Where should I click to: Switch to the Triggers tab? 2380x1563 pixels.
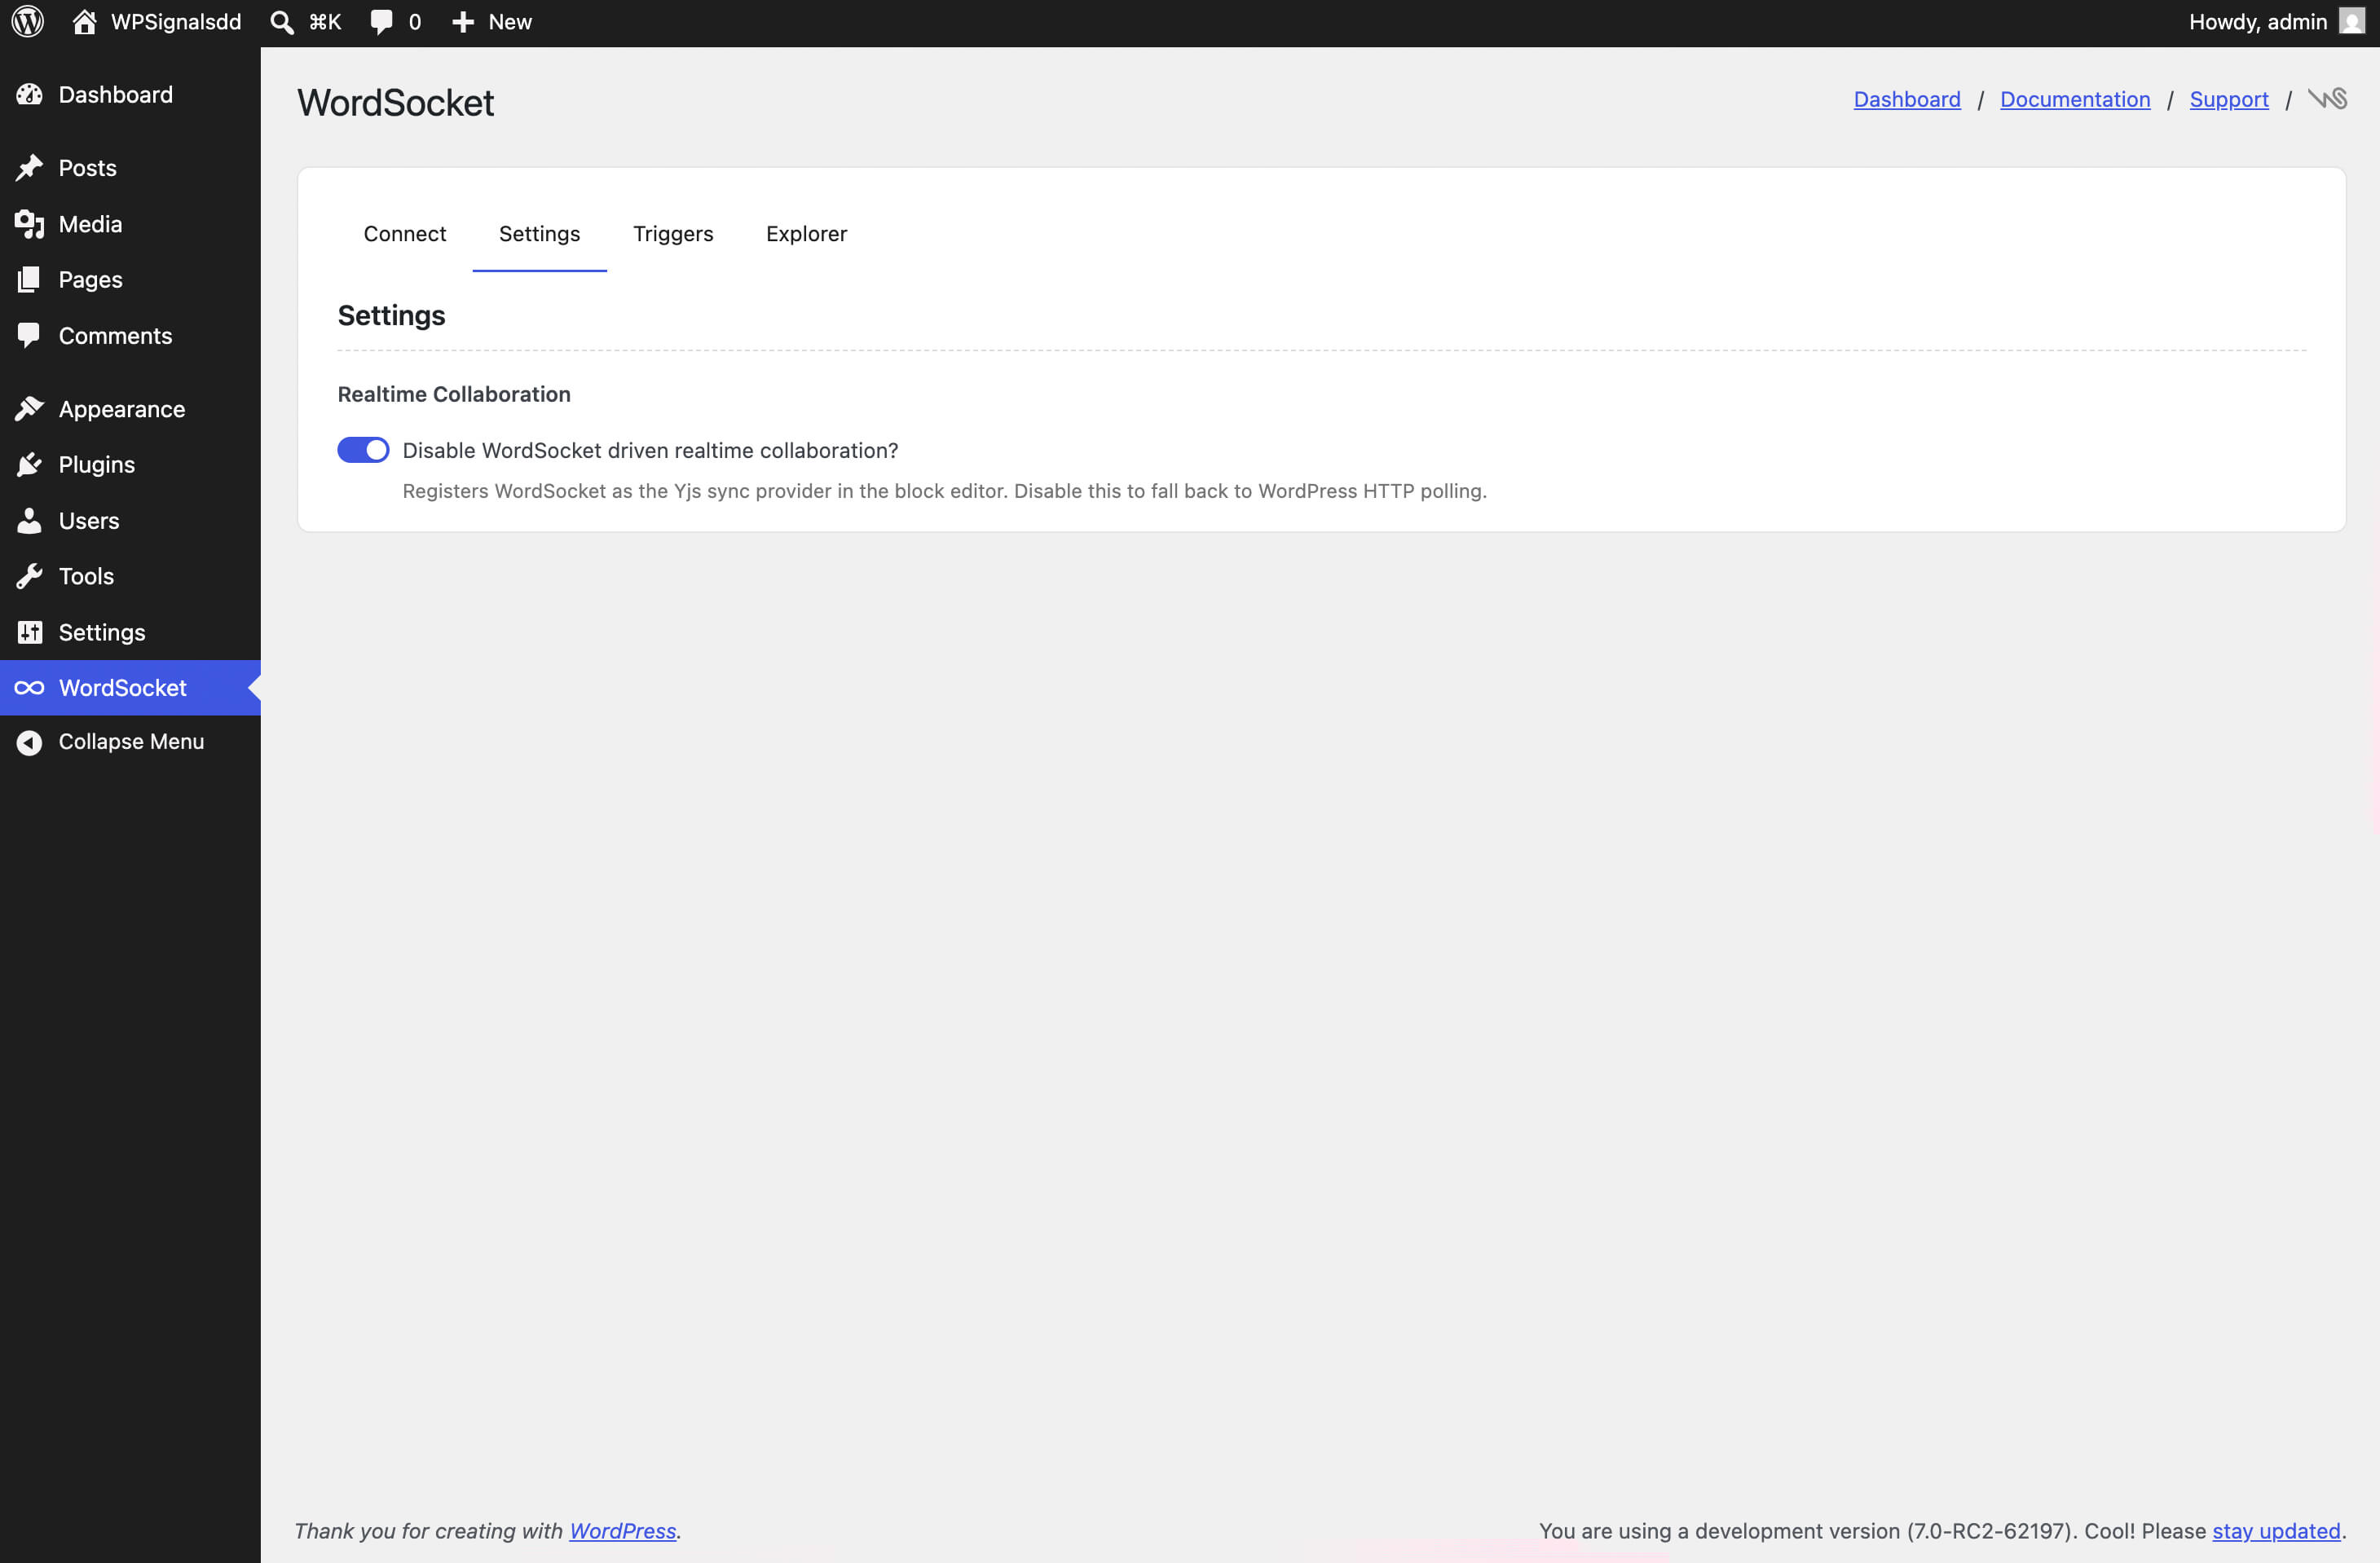(673, 233)
